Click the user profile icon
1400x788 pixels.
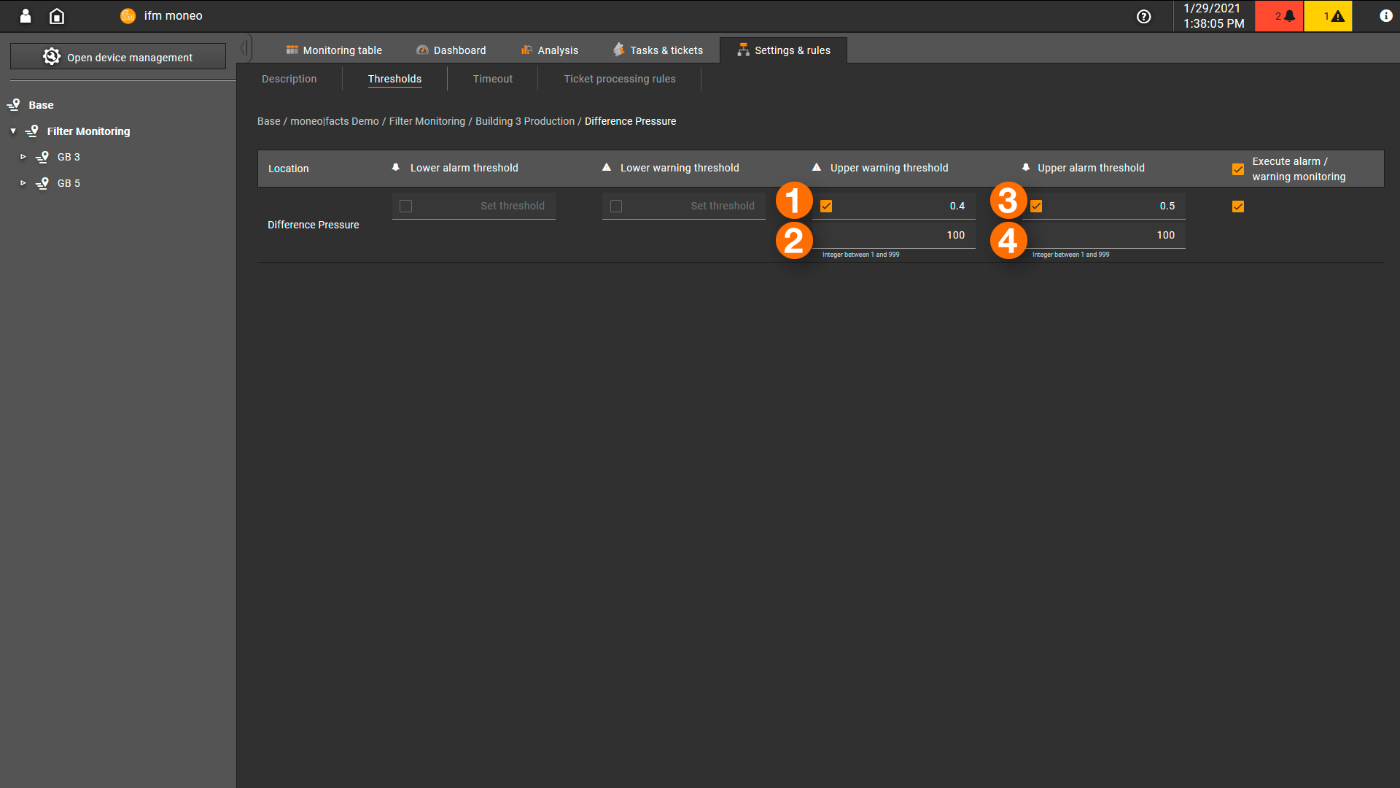pyautogui.click(x=26, y=16)
